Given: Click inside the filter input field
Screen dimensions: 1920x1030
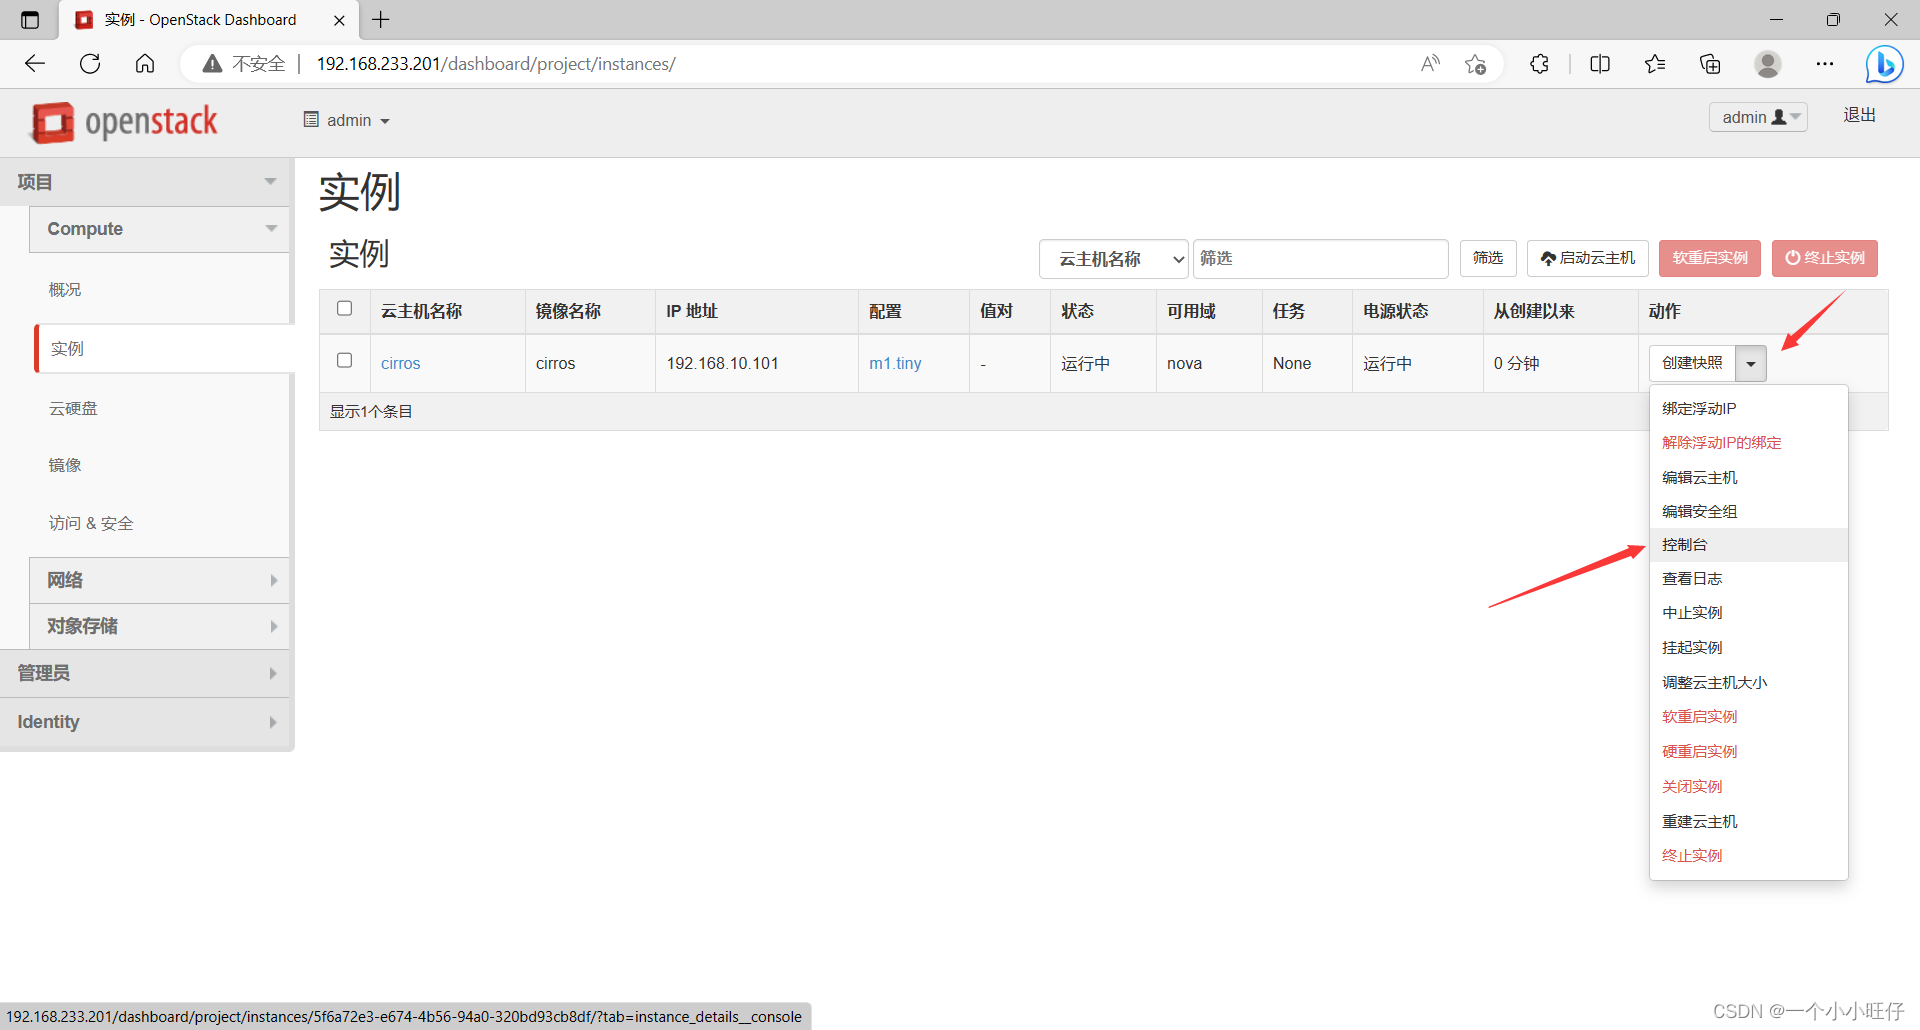Looking at the screenshot, I should (1320, 258).
